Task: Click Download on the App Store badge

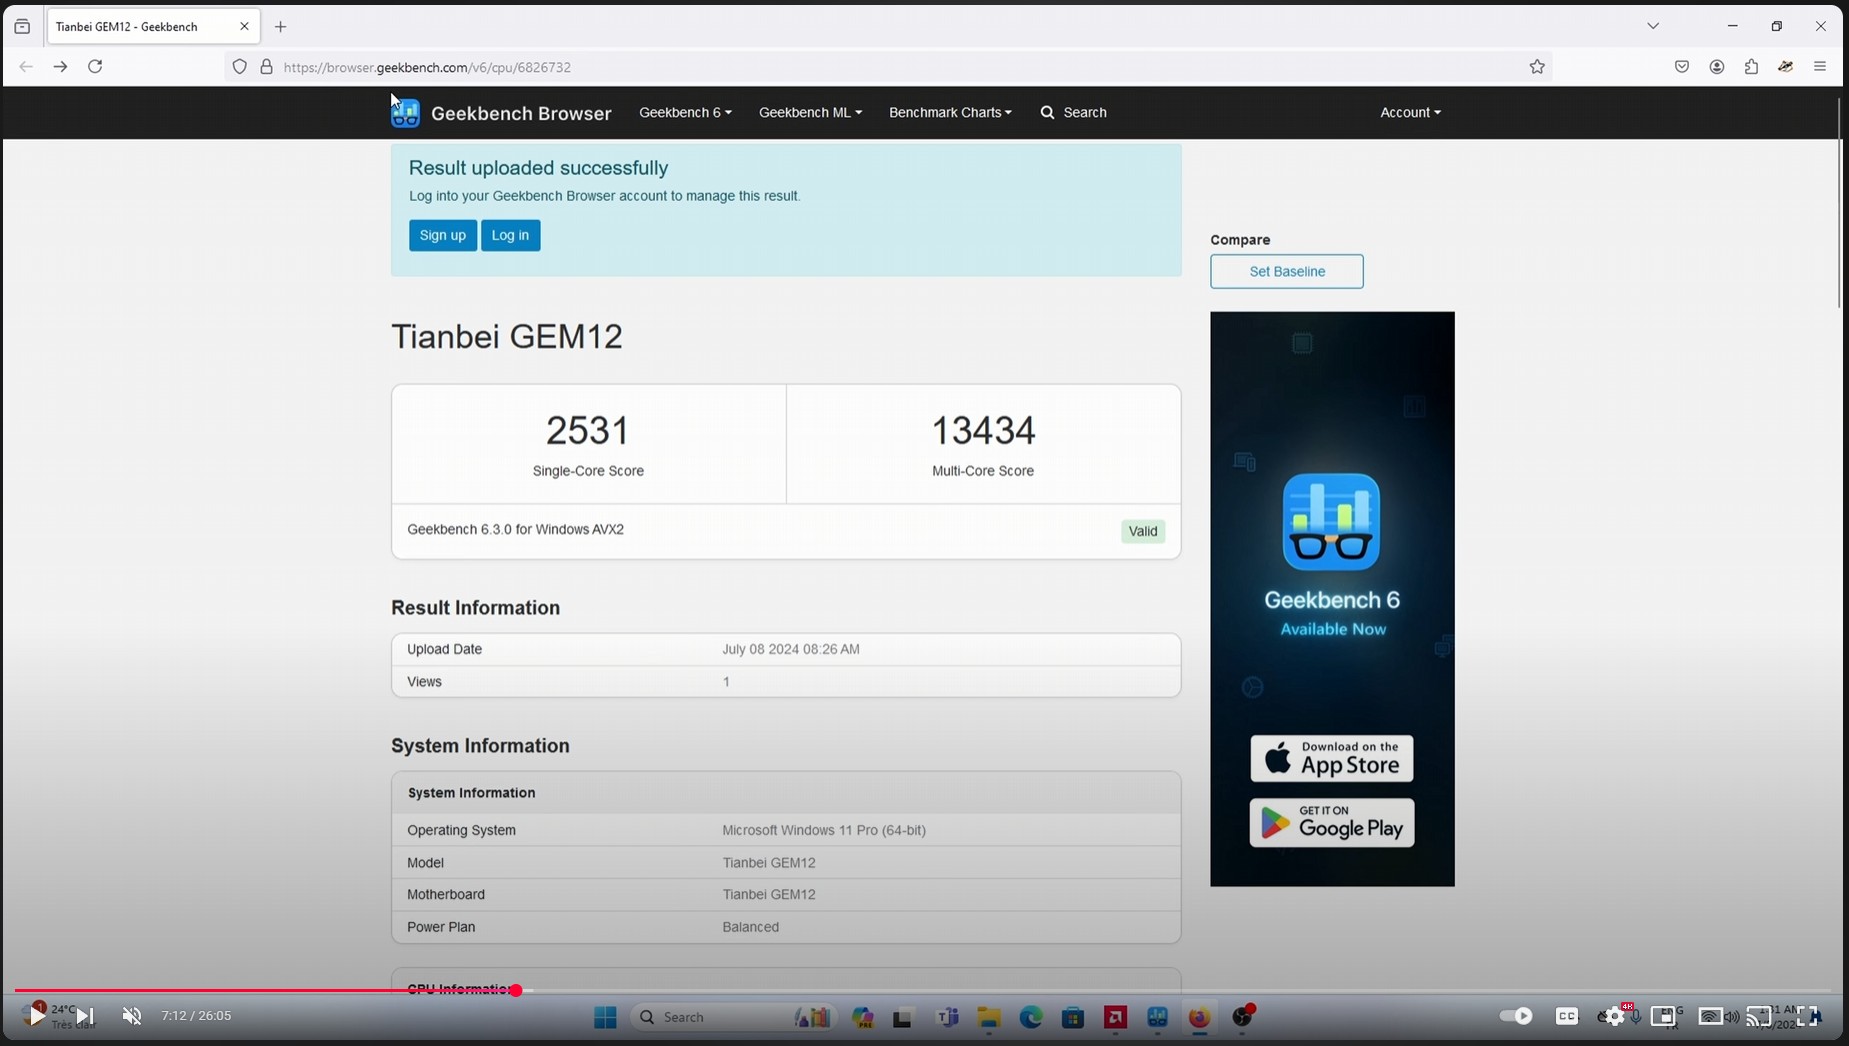Action: (x=1332, y=759)
